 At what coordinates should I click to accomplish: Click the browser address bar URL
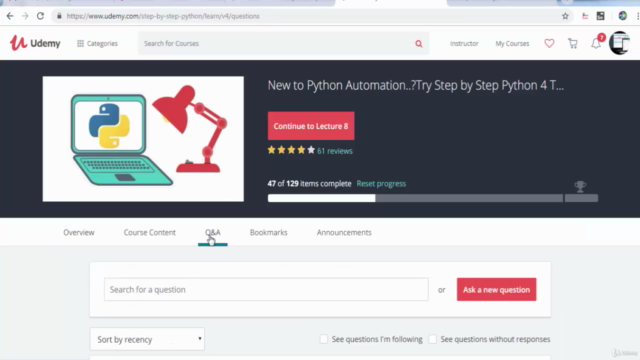pos(163,16)
